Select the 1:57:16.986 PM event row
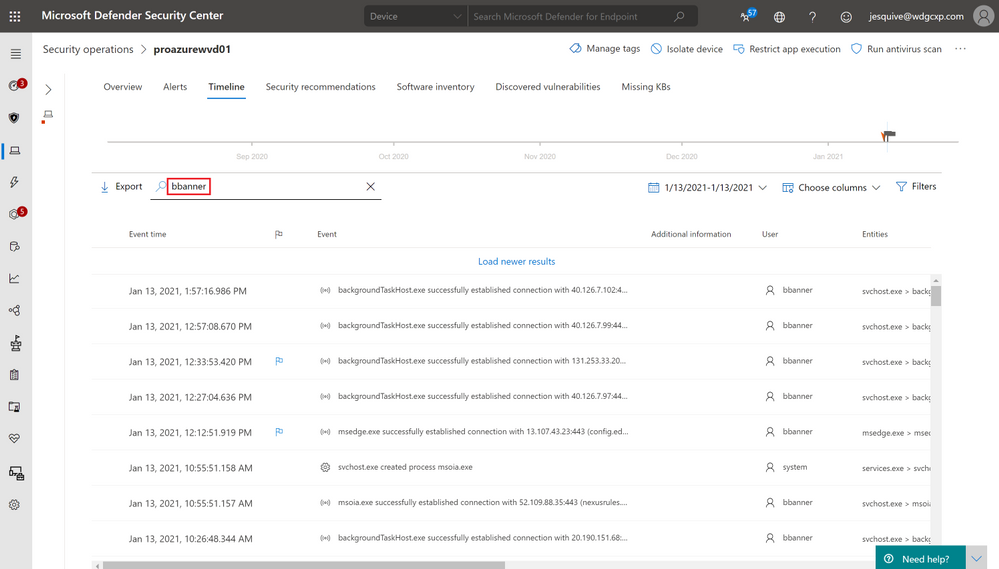This screenshot has height=569, width=999. coord(511,291)
